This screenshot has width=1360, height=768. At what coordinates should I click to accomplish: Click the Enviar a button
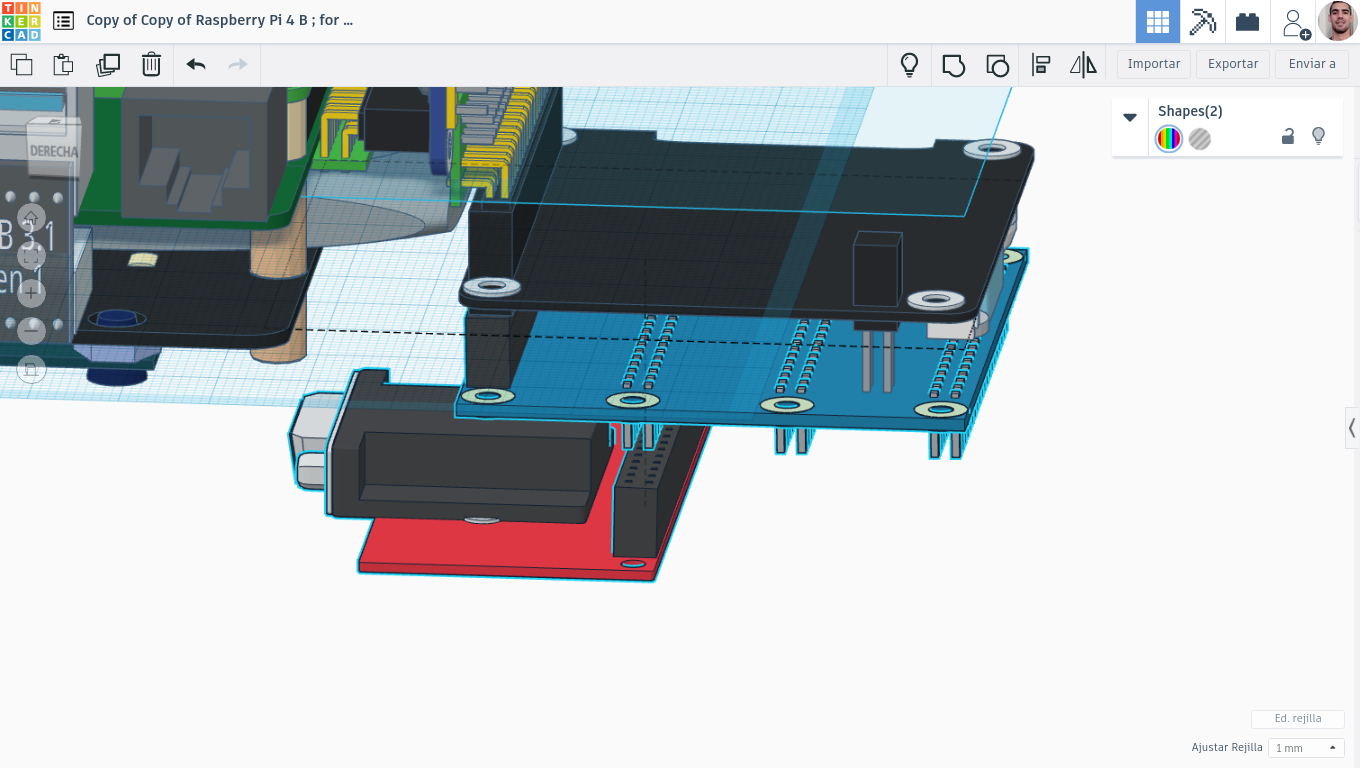(1312, 64)
